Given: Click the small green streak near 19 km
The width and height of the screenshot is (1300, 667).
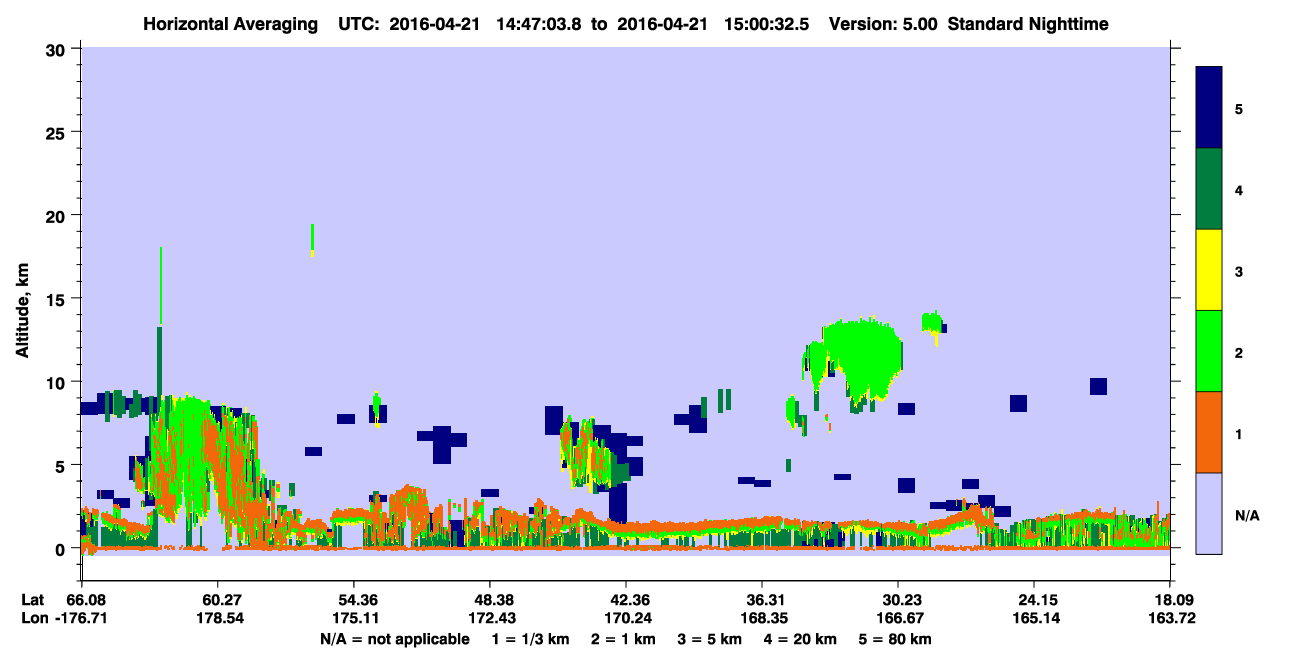Looking at the screenshot, I should point(313,240).
